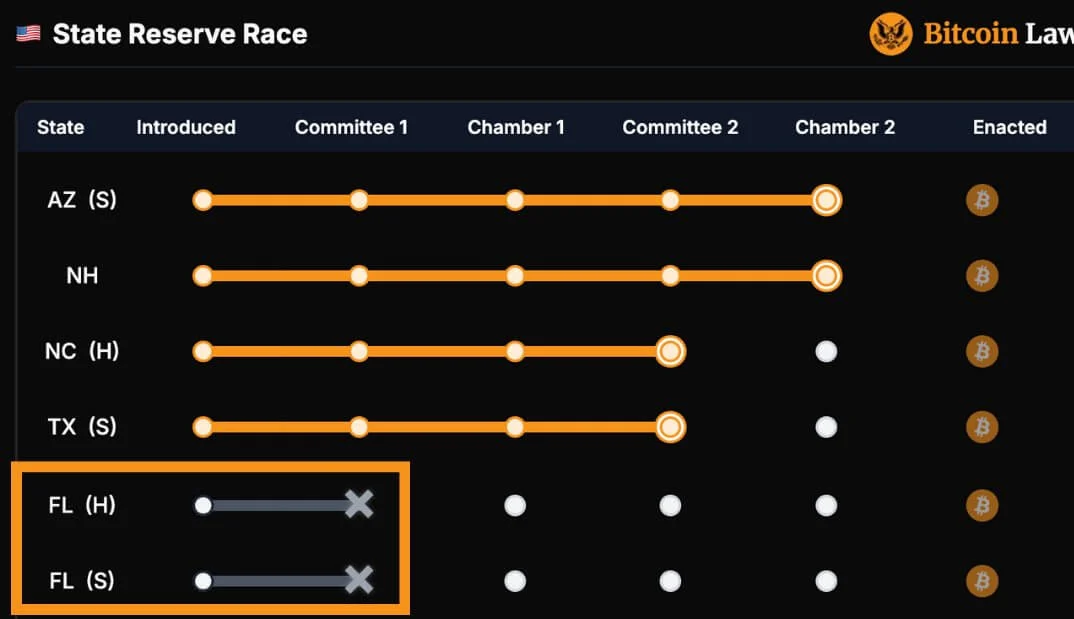This screenshot has width=1074, height=619.
Task: Toggle the highlighted Chamber 2 milestone for AZ
Action: pyautogui.click(x=826, y=199)
